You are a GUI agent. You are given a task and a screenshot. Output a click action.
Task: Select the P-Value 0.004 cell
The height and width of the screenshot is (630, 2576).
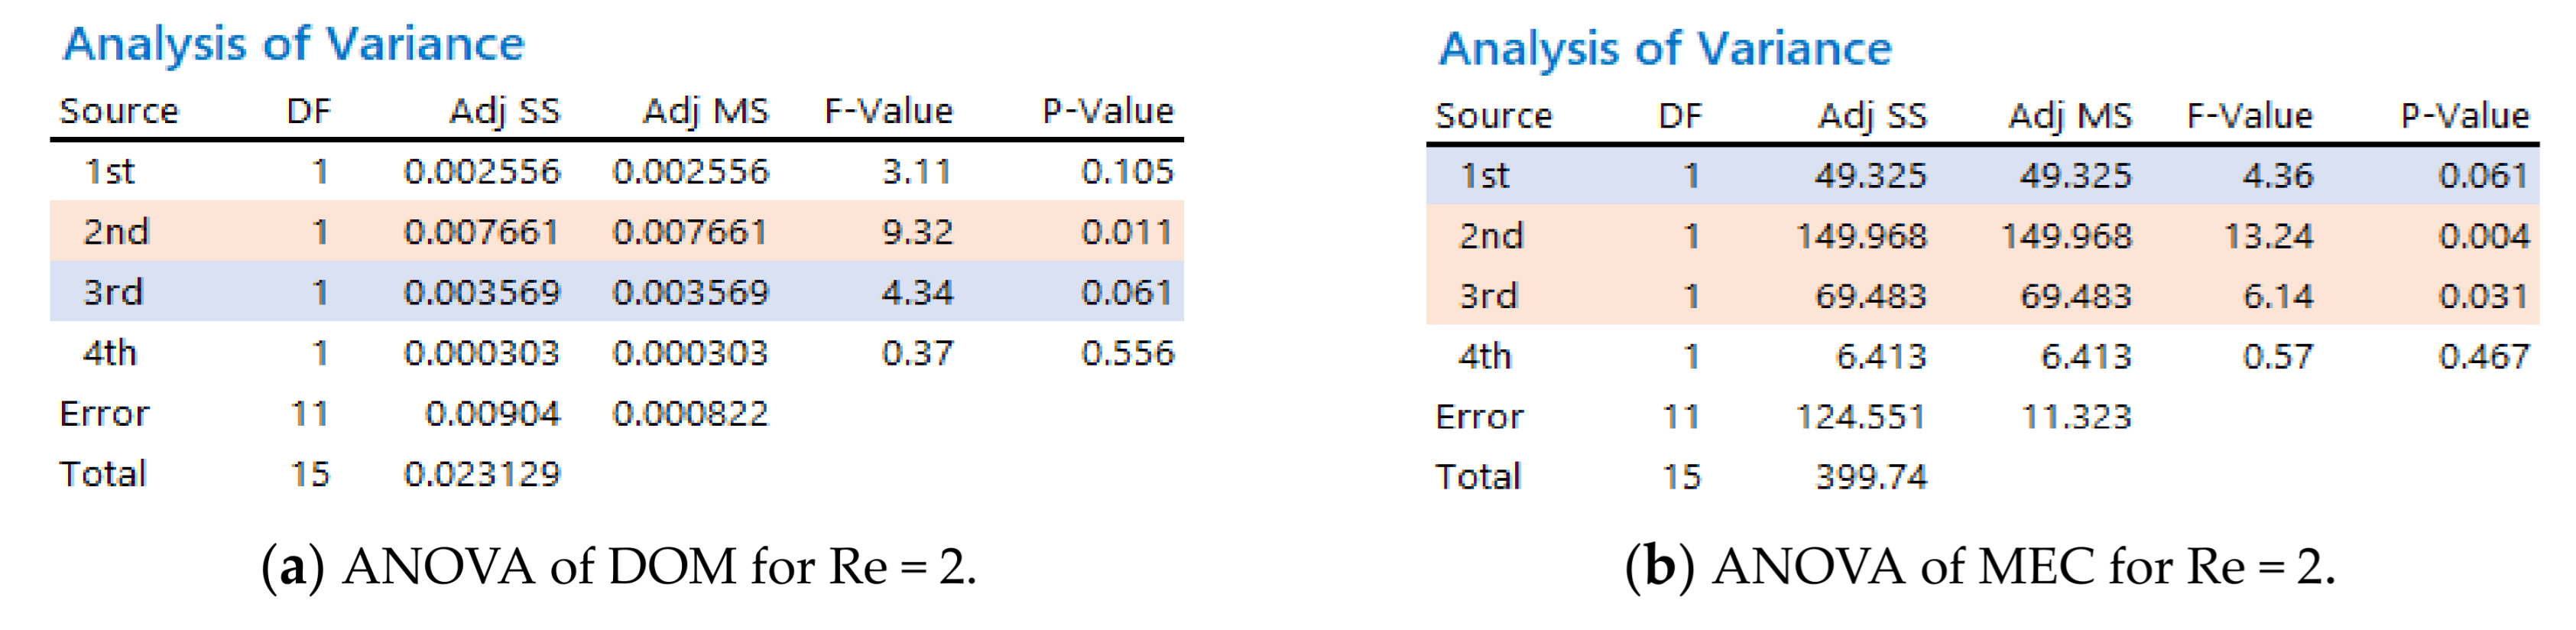(2484, 236)
